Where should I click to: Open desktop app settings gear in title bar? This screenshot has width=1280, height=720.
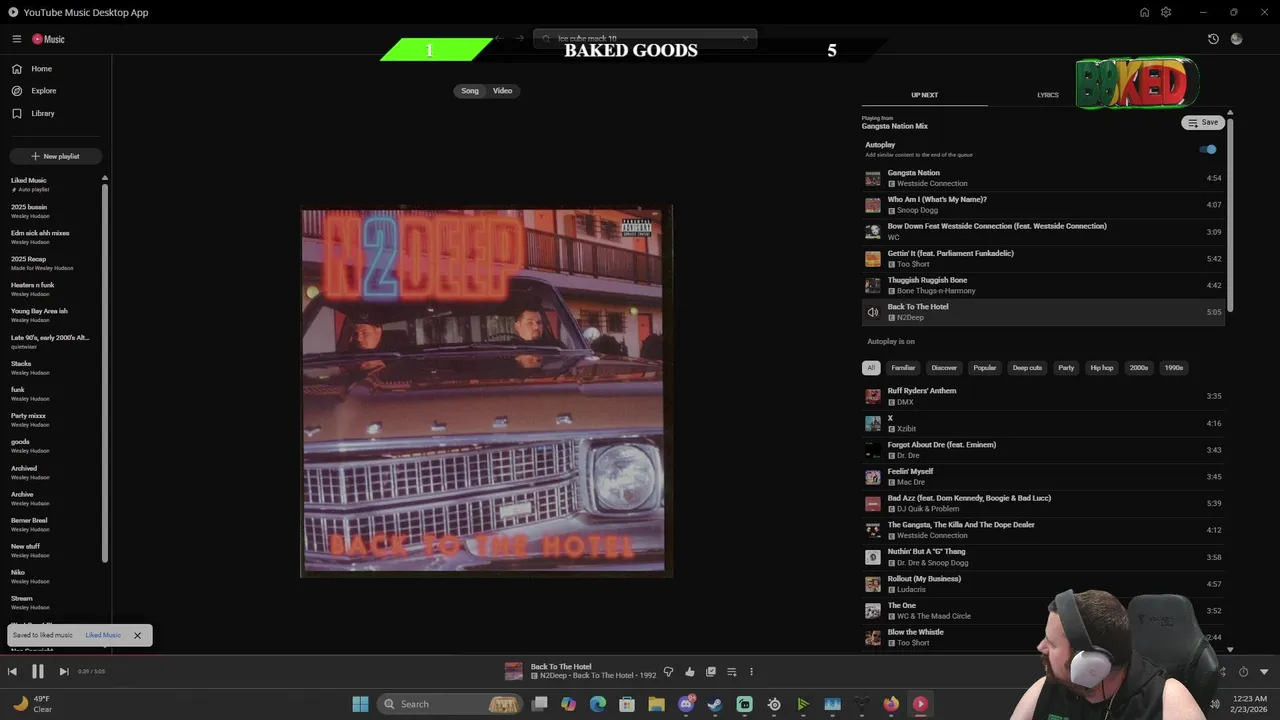click(1166, 12)
